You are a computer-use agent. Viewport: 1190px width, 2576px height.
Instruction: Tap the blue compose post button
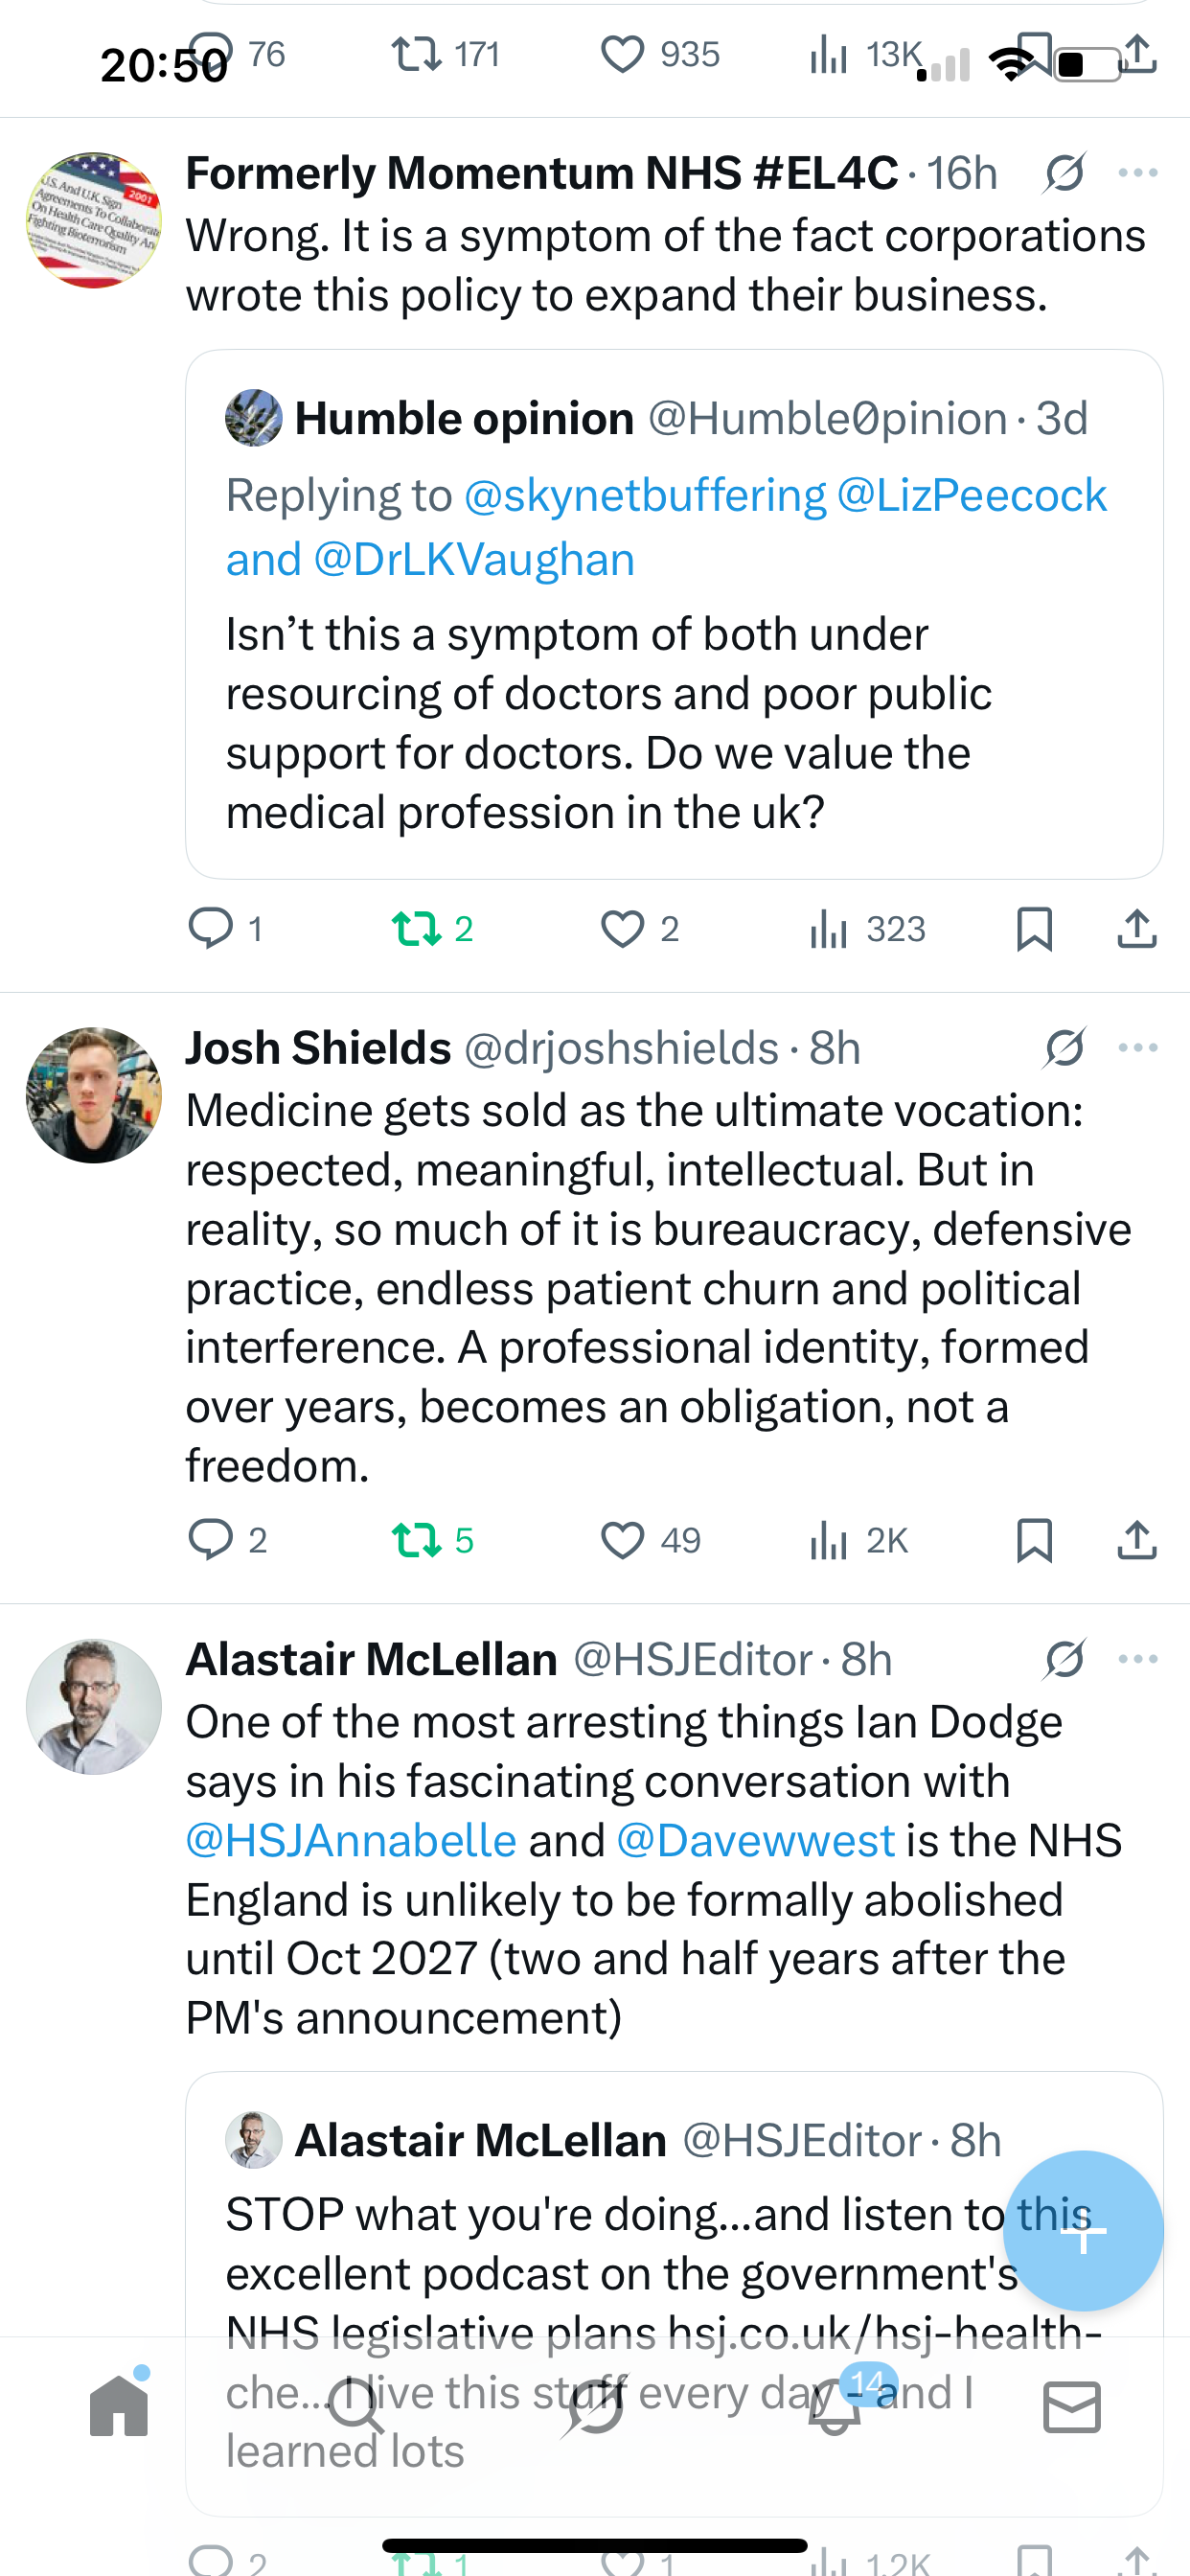[1083, 2230]
